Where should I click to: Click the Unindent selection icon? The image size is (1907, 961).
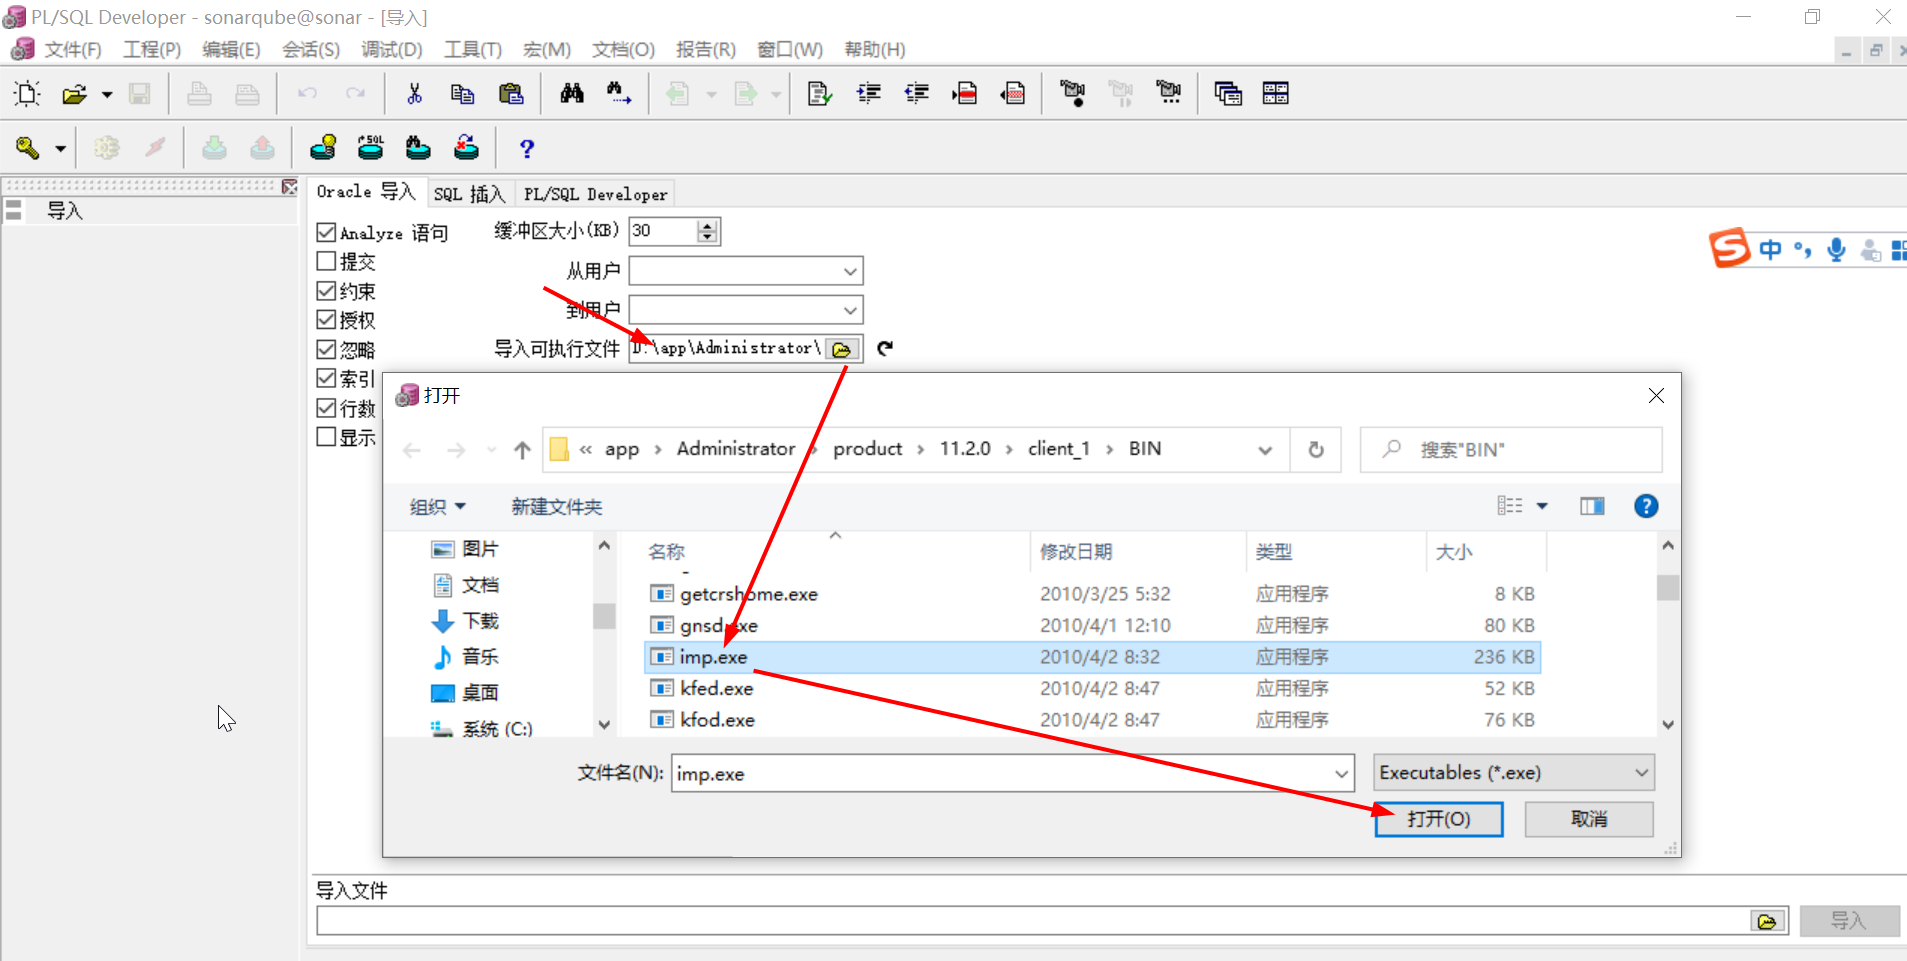point(916,94)
